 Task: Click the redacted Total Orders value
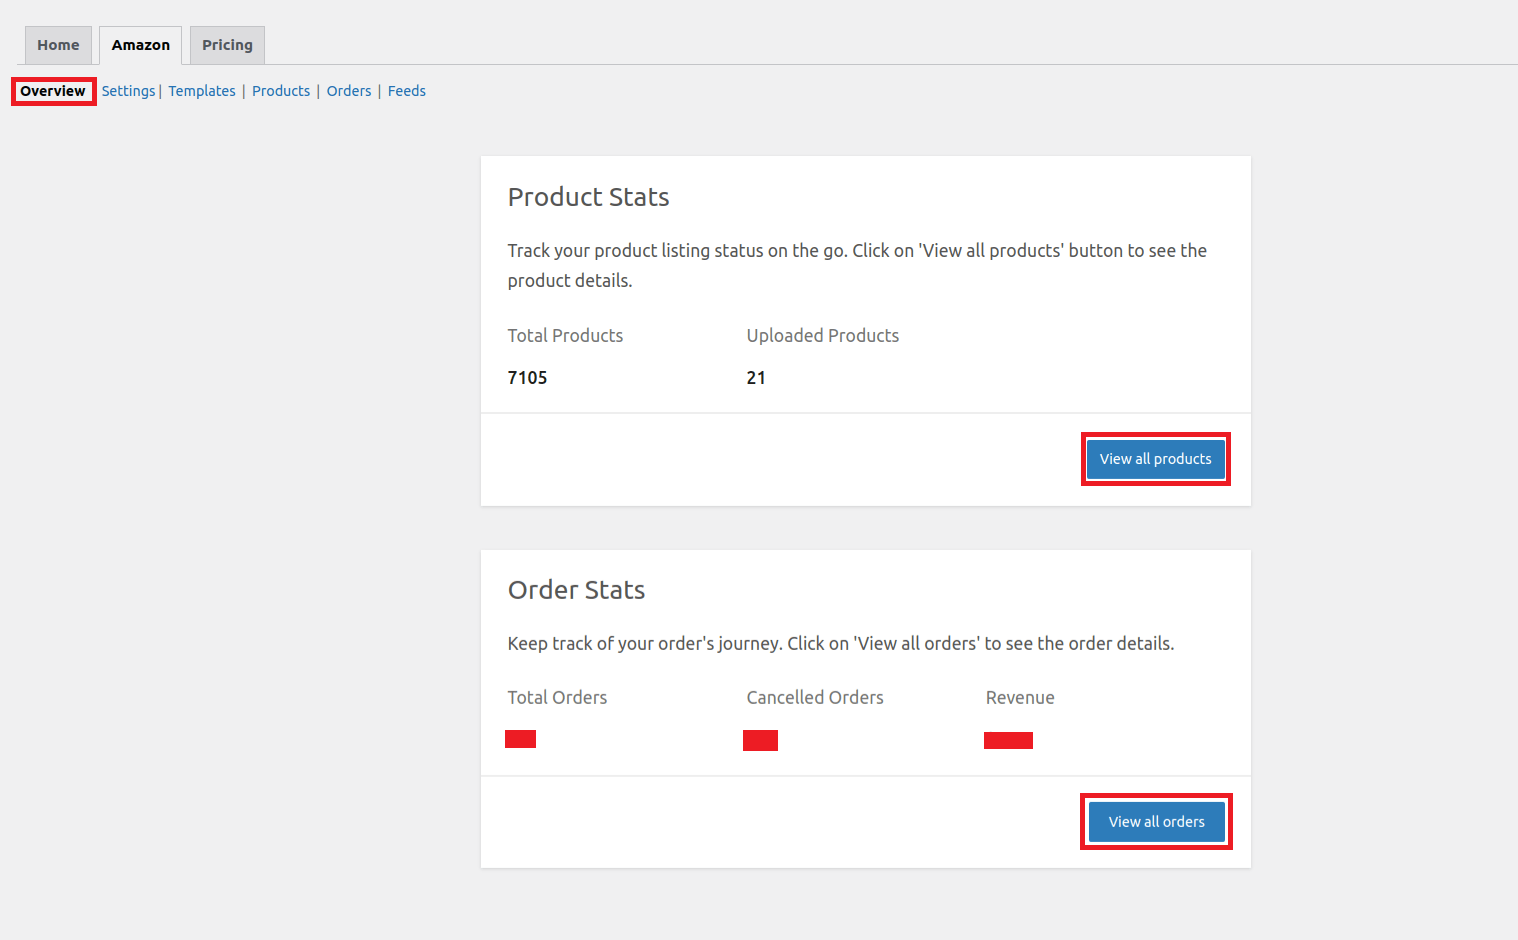(520, 738)
